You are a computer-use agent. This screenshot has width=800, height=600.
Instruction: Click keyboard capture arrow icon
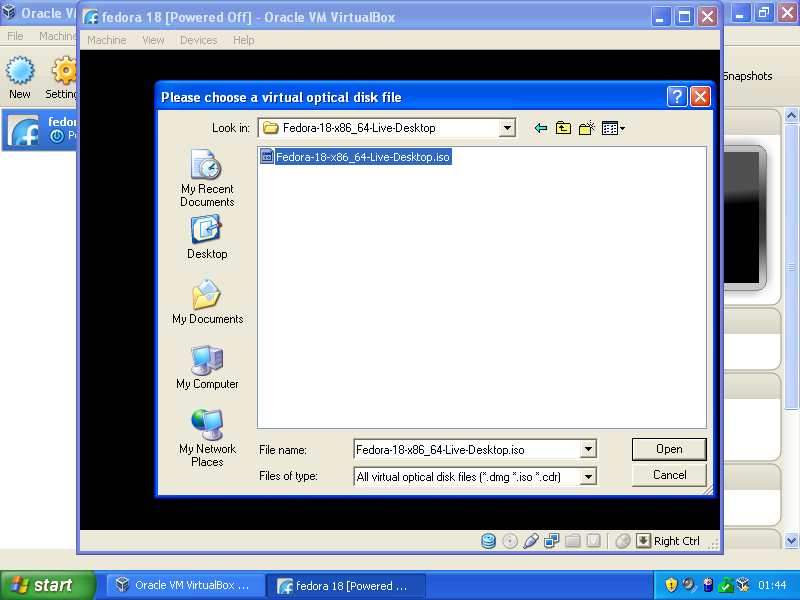pyautogui.click(x=643, y=541)
